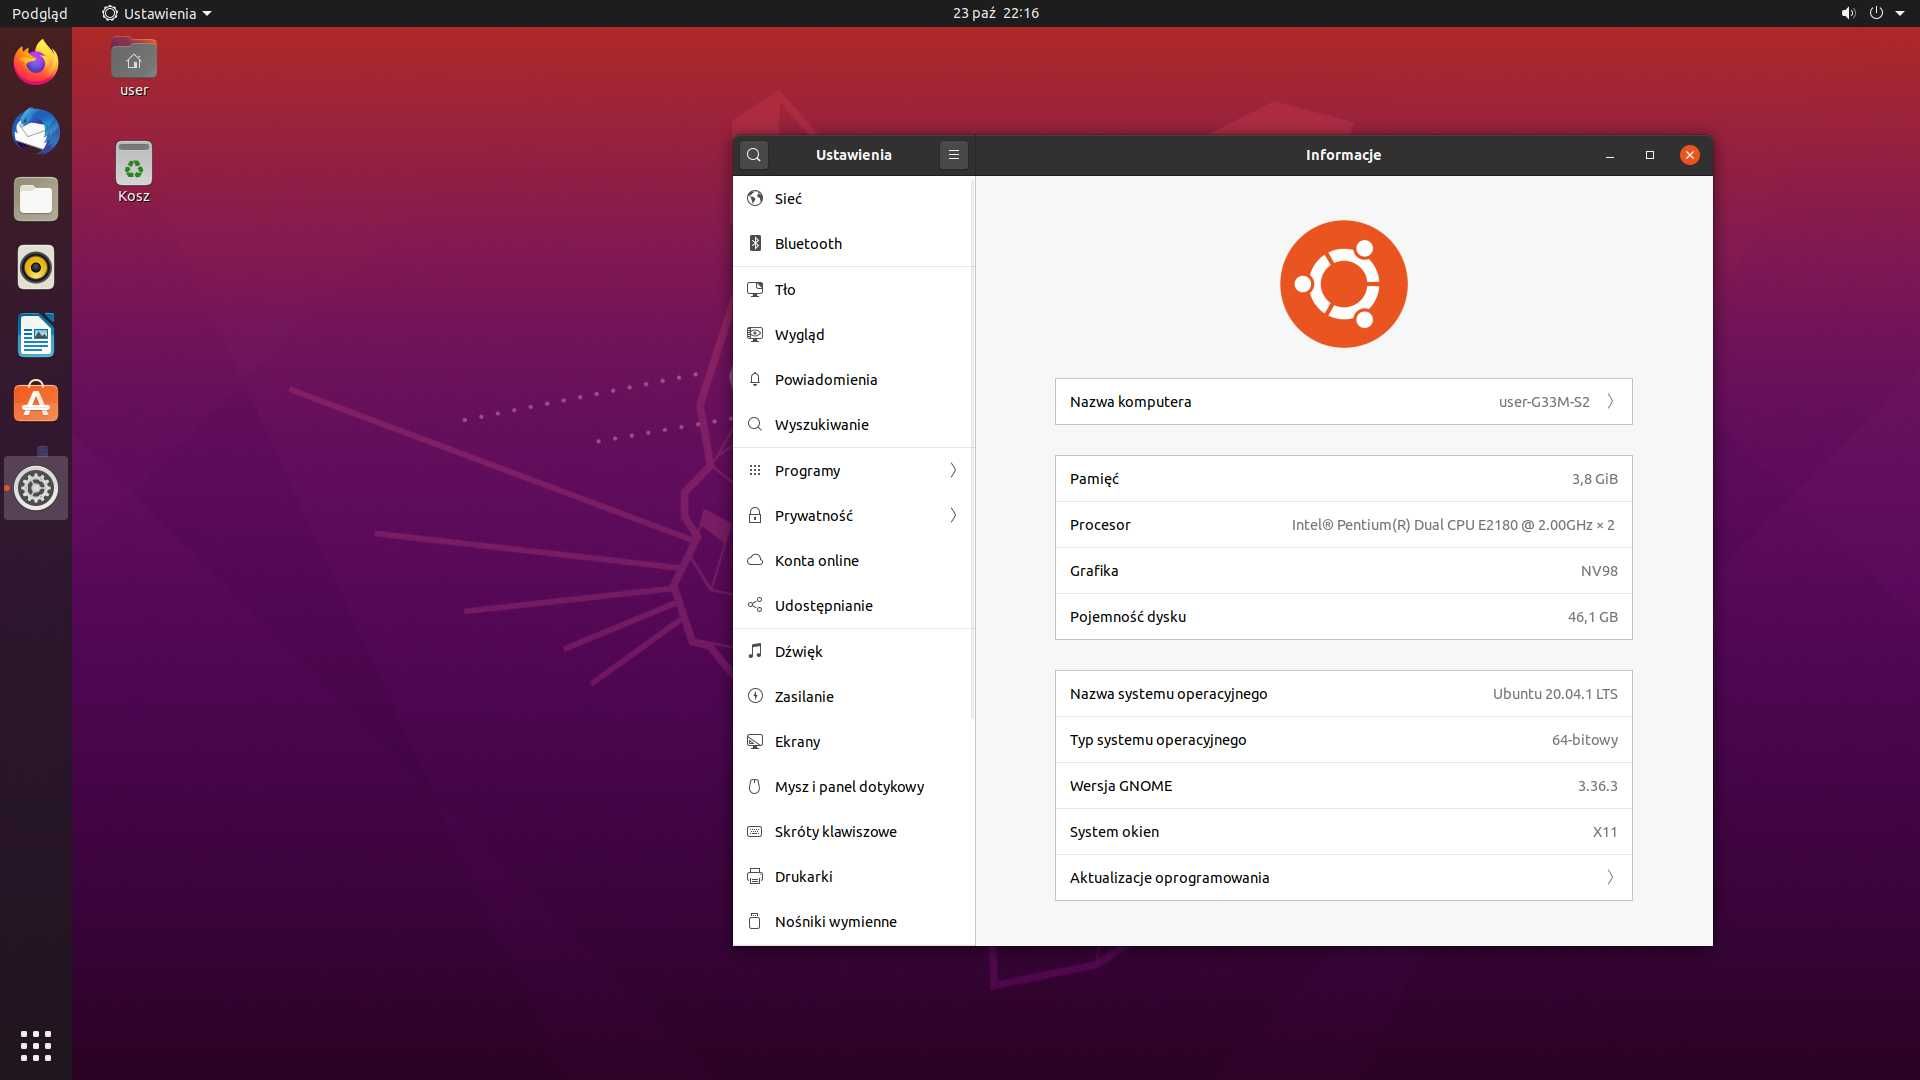Click the Zasilanie power icon
Viewport: 1920px width, 1080px height.
[x=755, y=696]
